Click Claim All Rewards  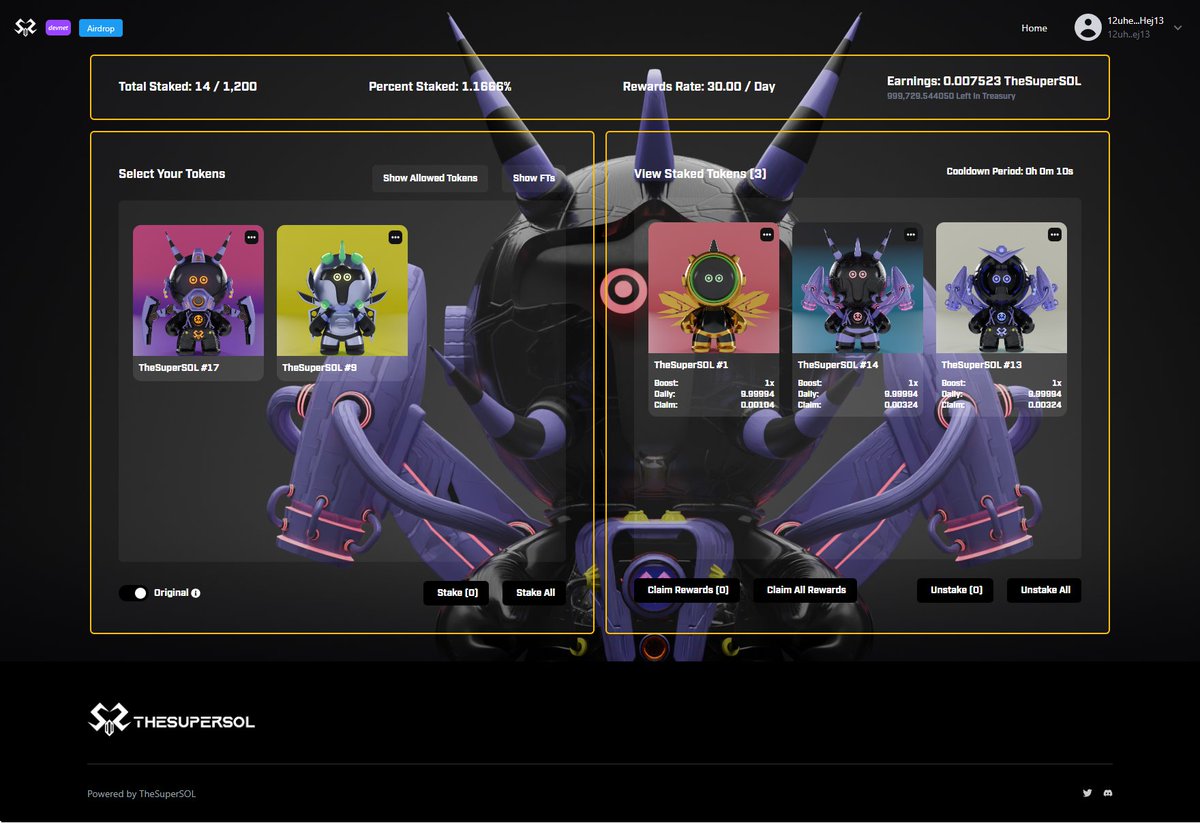tap(806, 590)
